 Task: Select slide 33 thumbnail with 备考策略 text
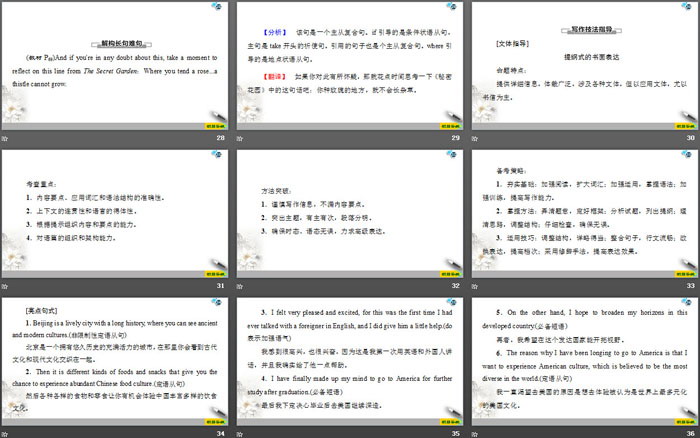pyautogui.click(x=585, y=213)
